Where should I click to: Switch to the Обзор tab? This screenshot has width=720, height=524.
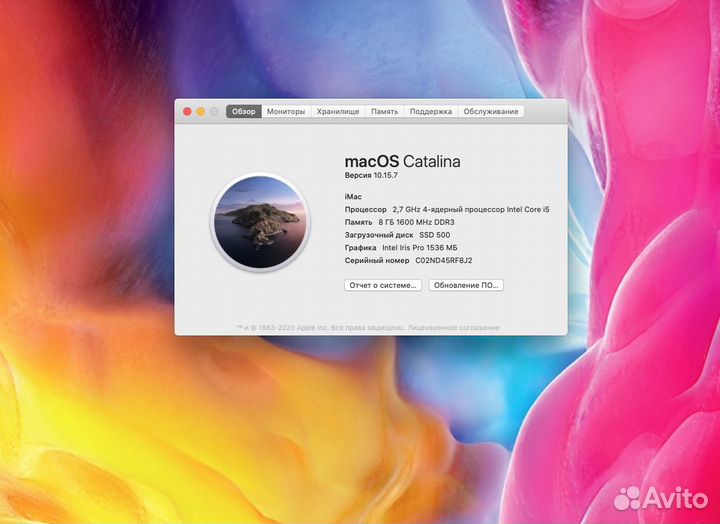[x=243, y=112]
